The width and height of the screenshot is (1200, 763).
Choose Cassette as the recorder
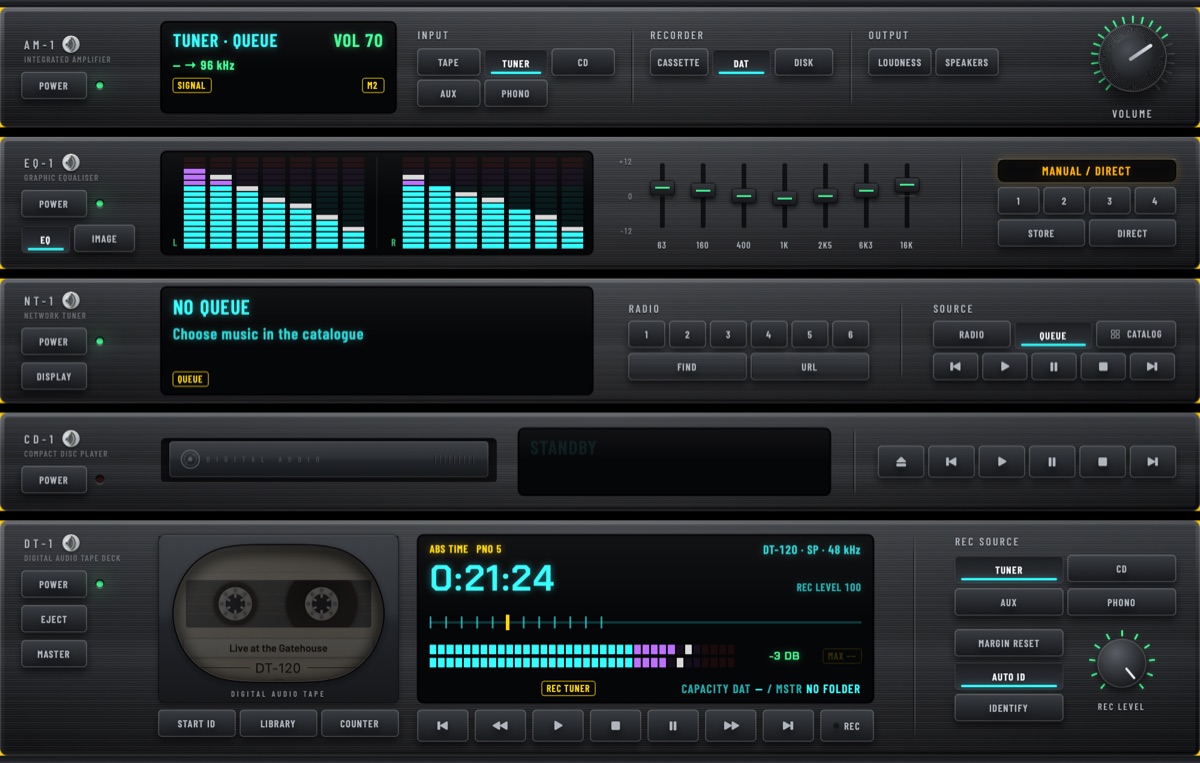[x=679, y=62]
